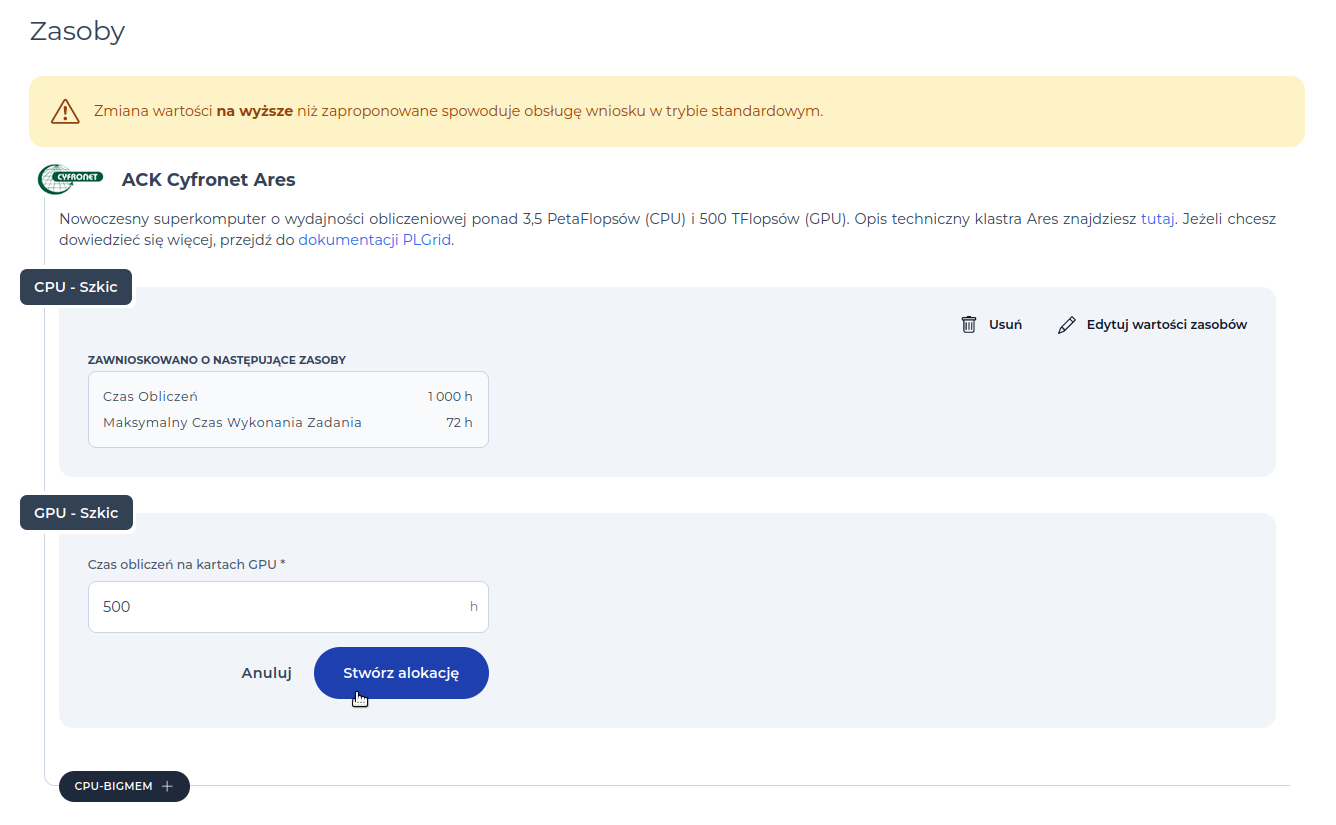Image resolution: width=1336 pixels, height=825 pixels.
Task: Click the ACK Cyfronet Ares title
Action: (208, 180)
